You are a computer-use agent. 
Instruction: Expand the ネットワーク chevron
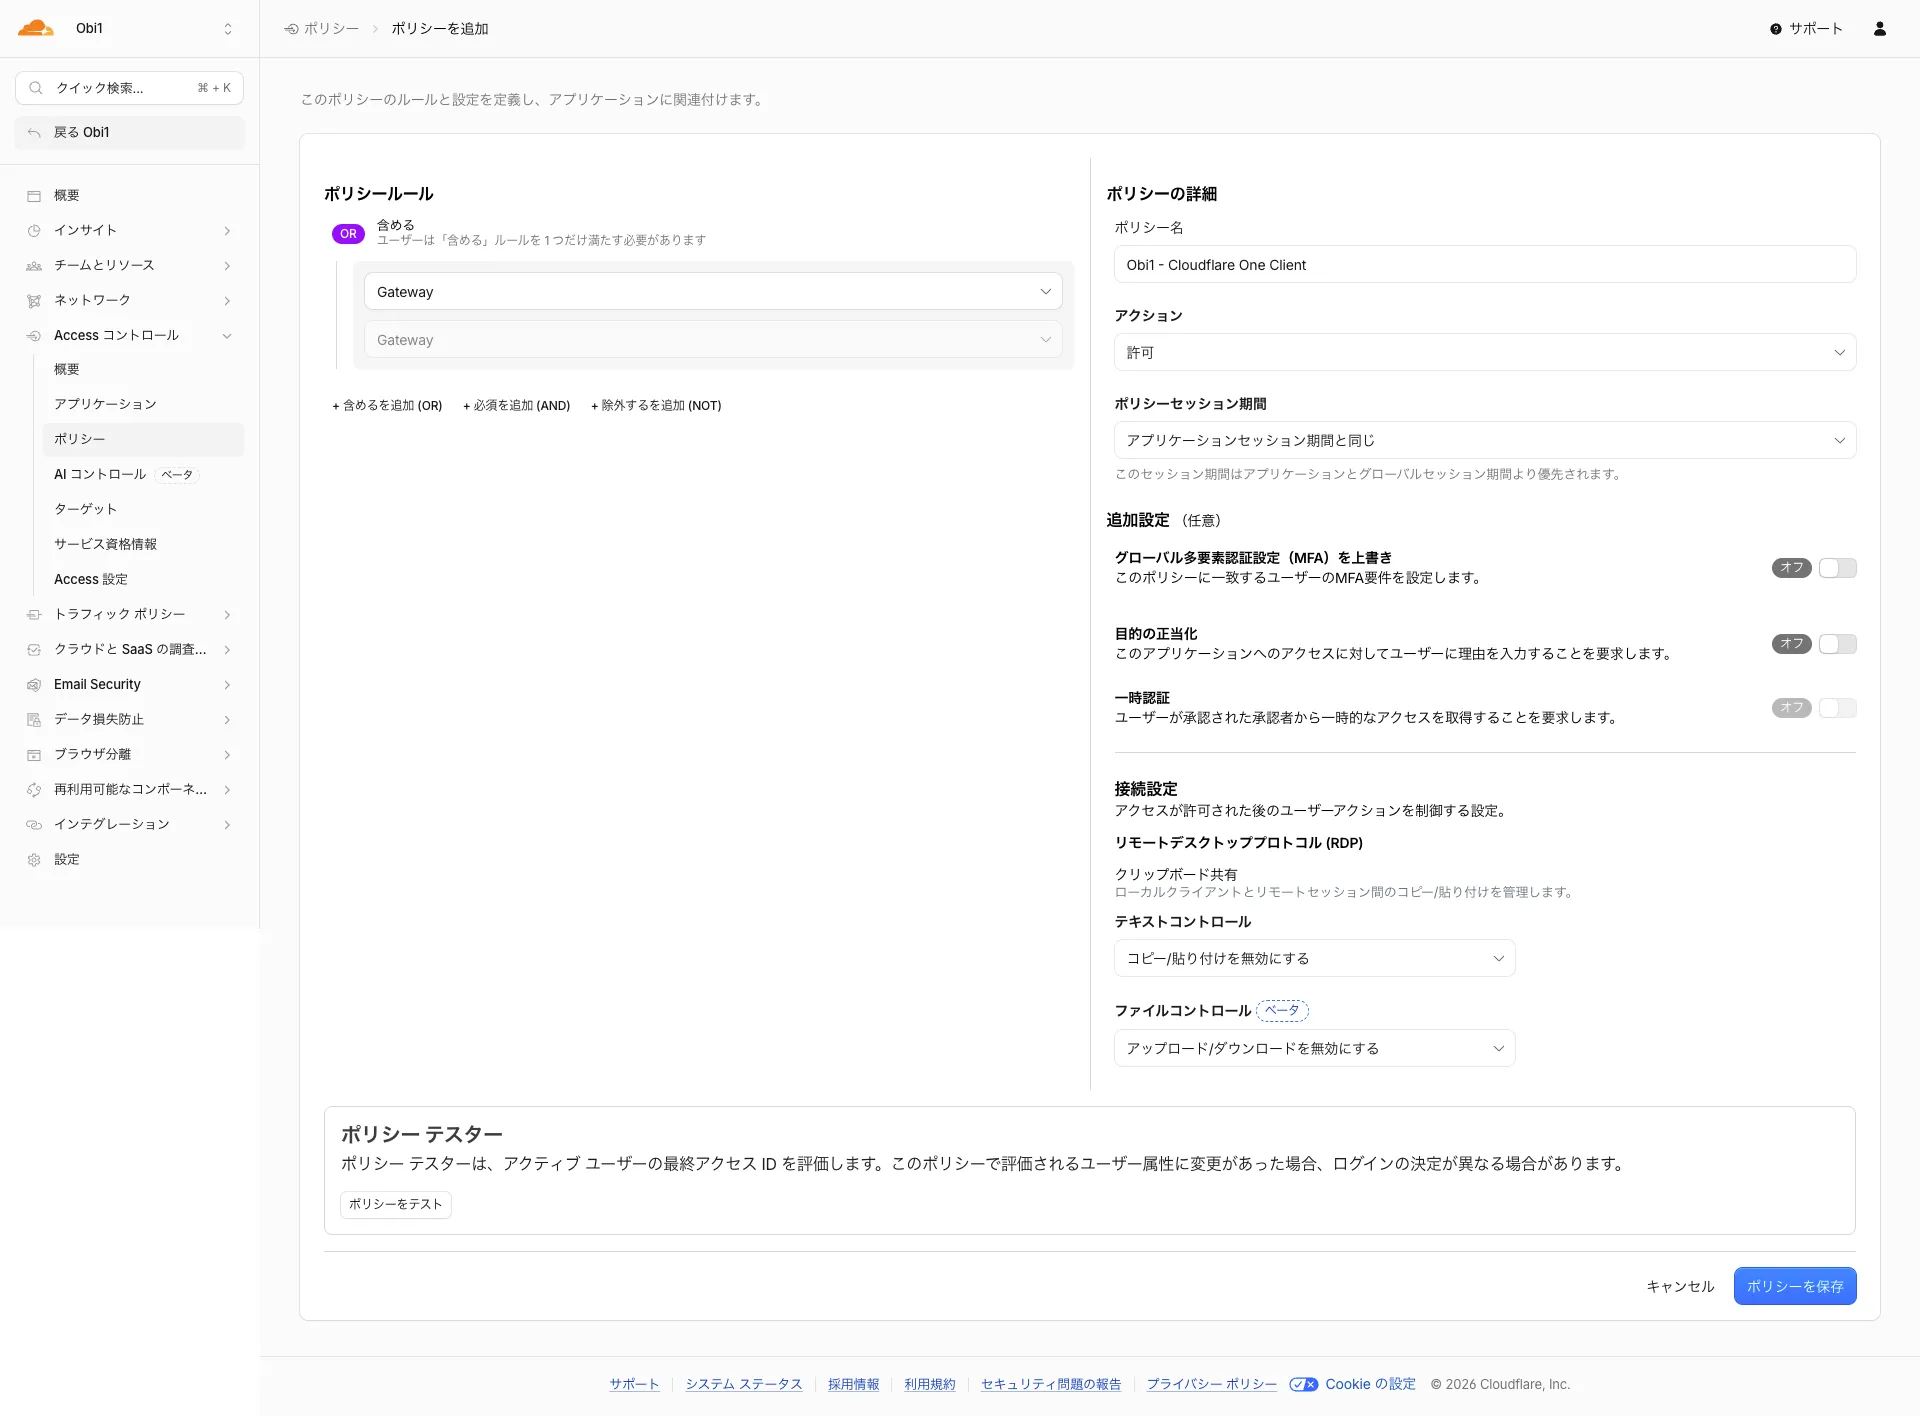pyautogui.click(x=227, y=301)
